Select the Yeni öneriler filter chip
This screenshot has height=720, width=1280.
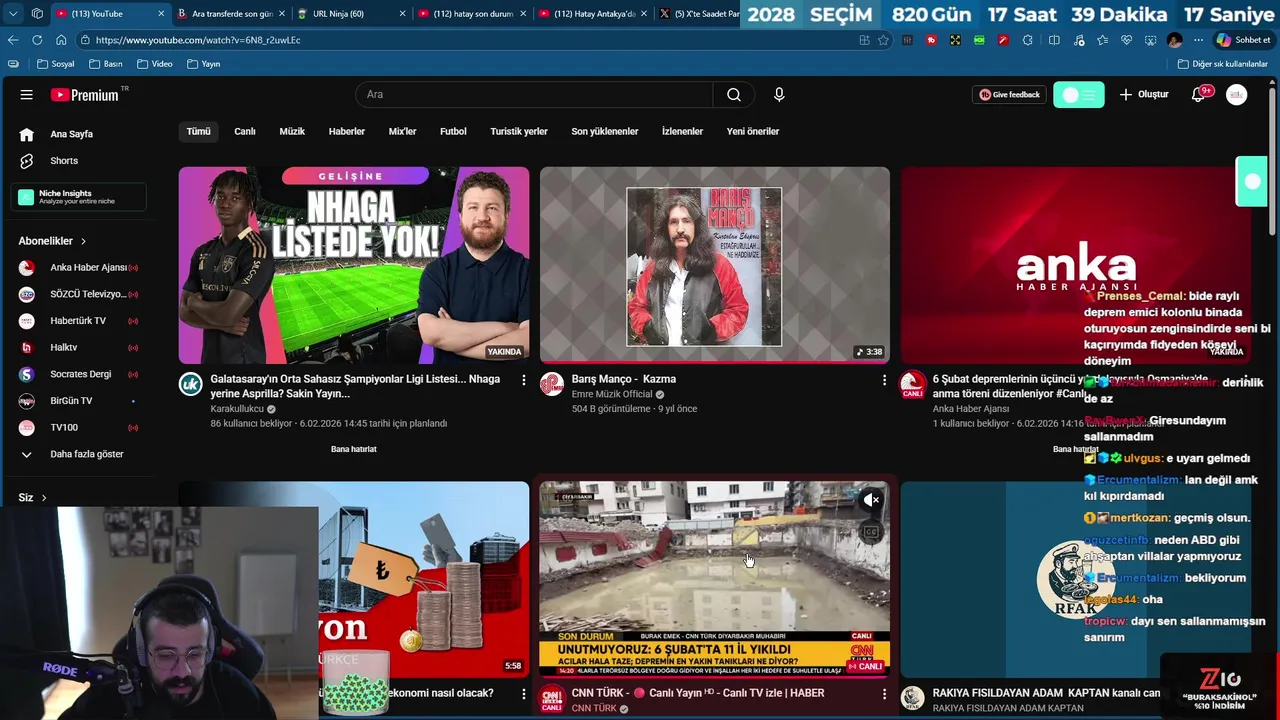753,131
